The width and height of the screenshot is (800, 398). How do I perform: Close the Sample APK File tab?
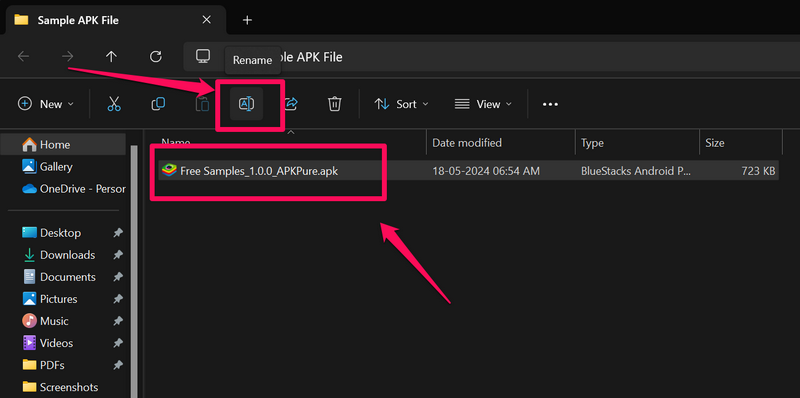tap(206, 20)
